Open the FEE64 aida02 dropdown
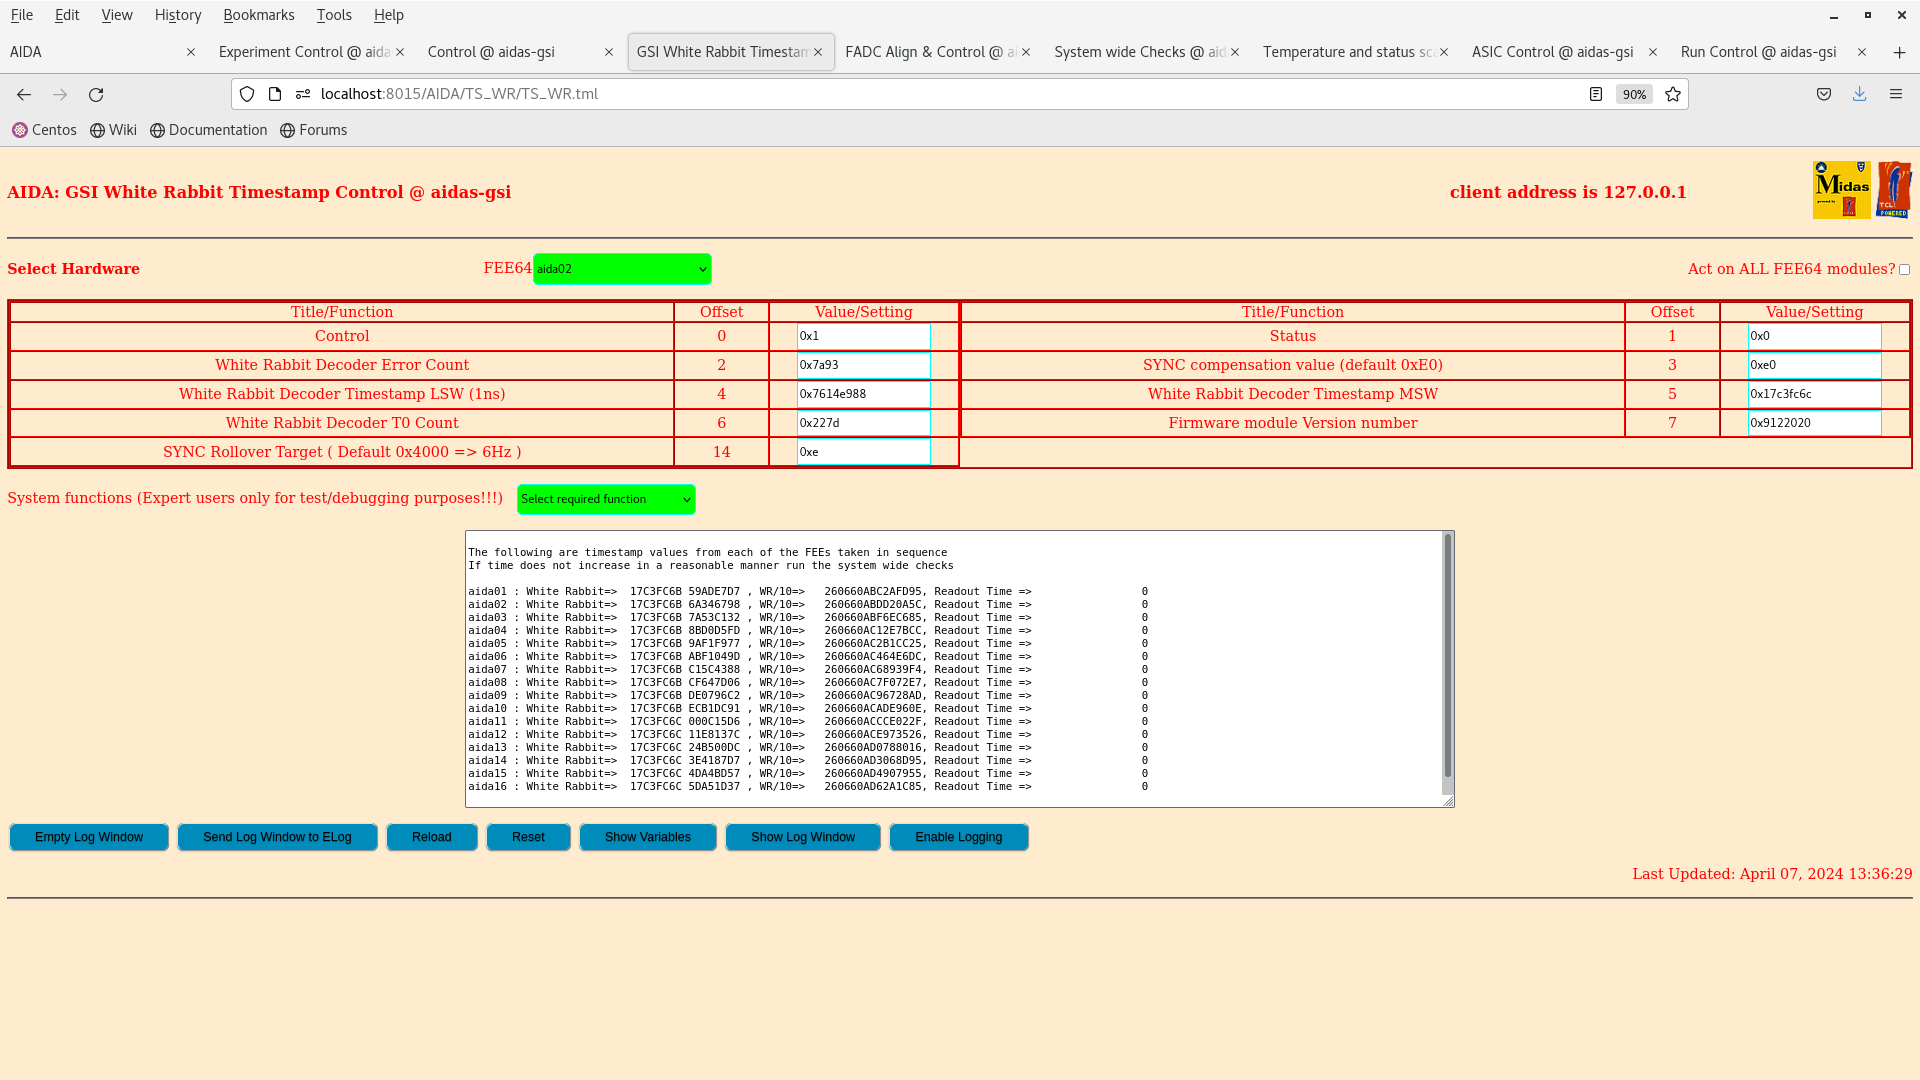 coord(622,269)
